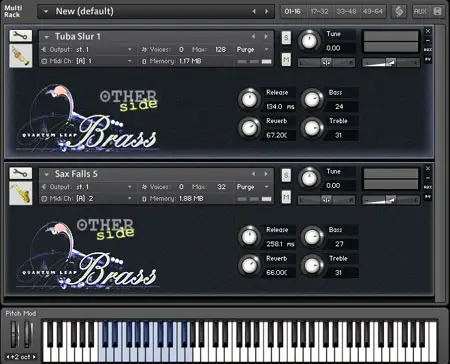The image size is (450, 364).
Task: Shift keyboard octave down with left arrow
Action: (x=8, y=357)
